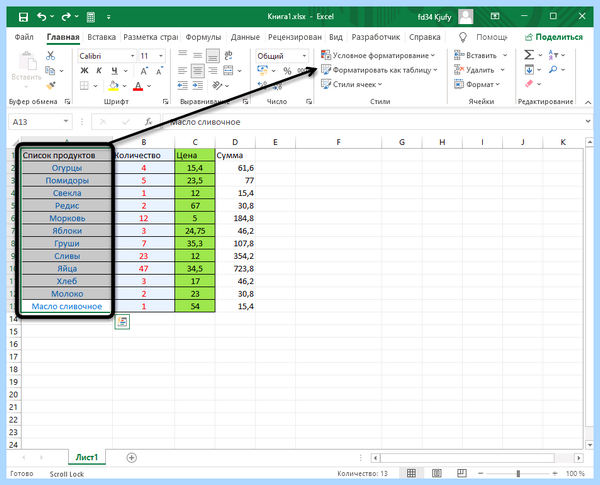Open the AutoSum function
Viewport: 600px width, 485px height.
tap(529, 55)
